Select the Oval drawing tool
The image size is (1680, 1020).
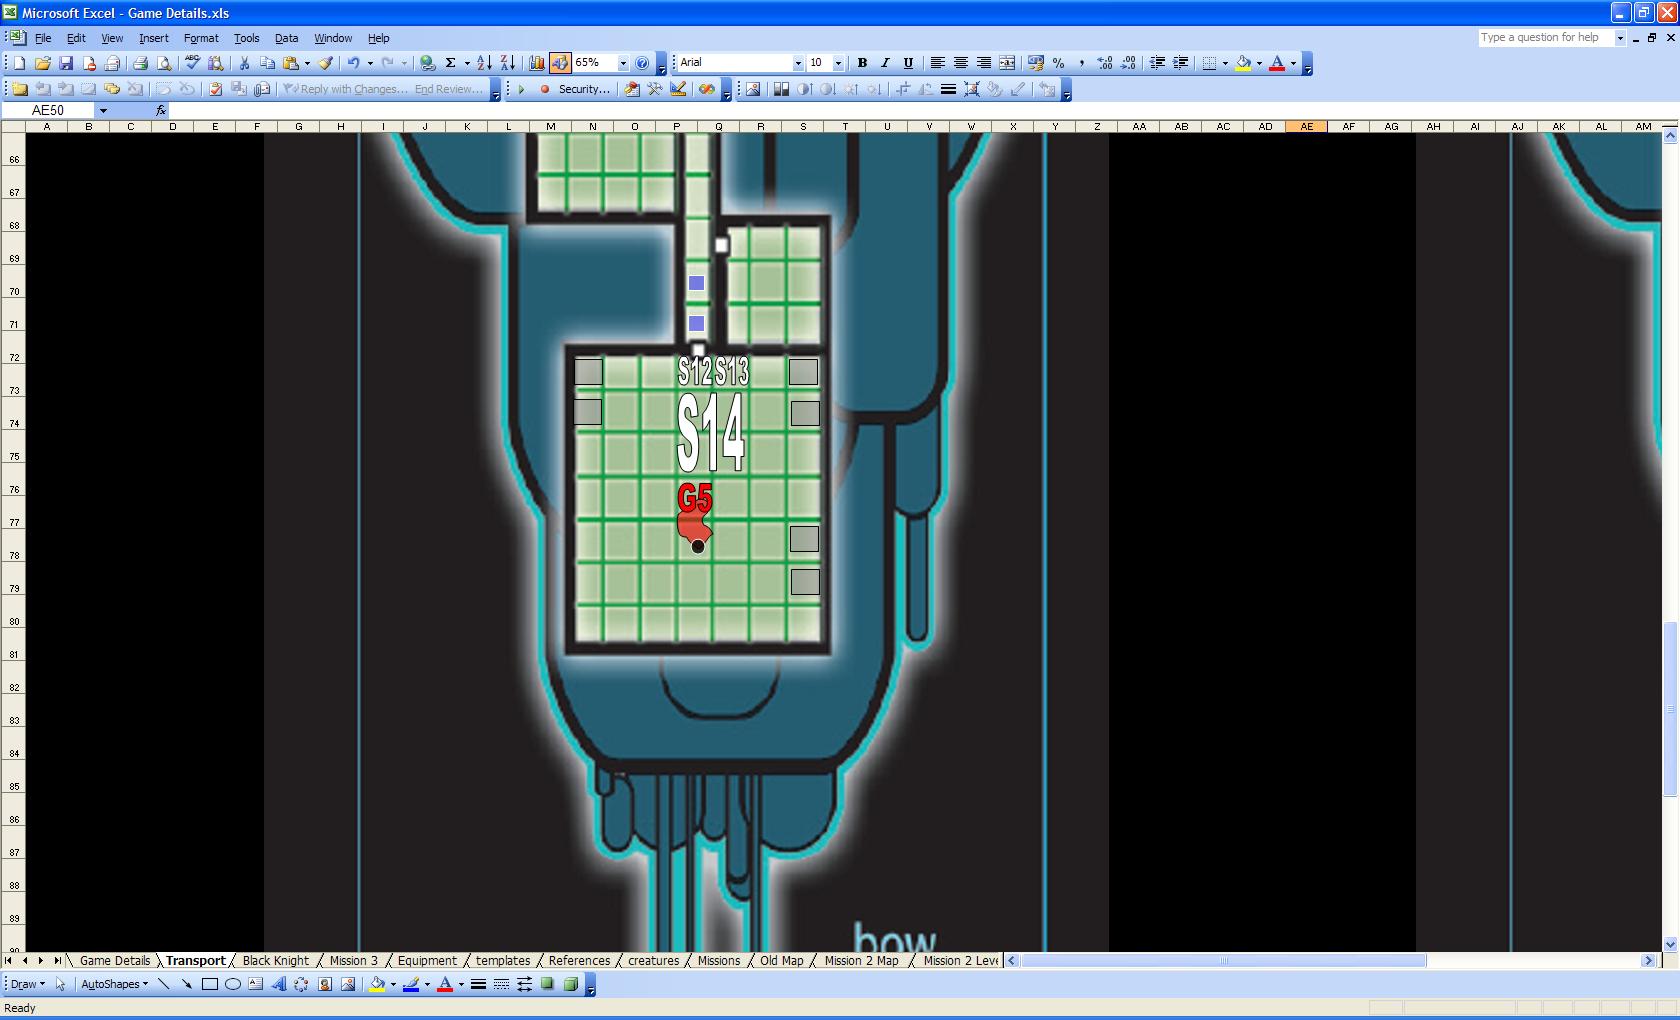233,984
